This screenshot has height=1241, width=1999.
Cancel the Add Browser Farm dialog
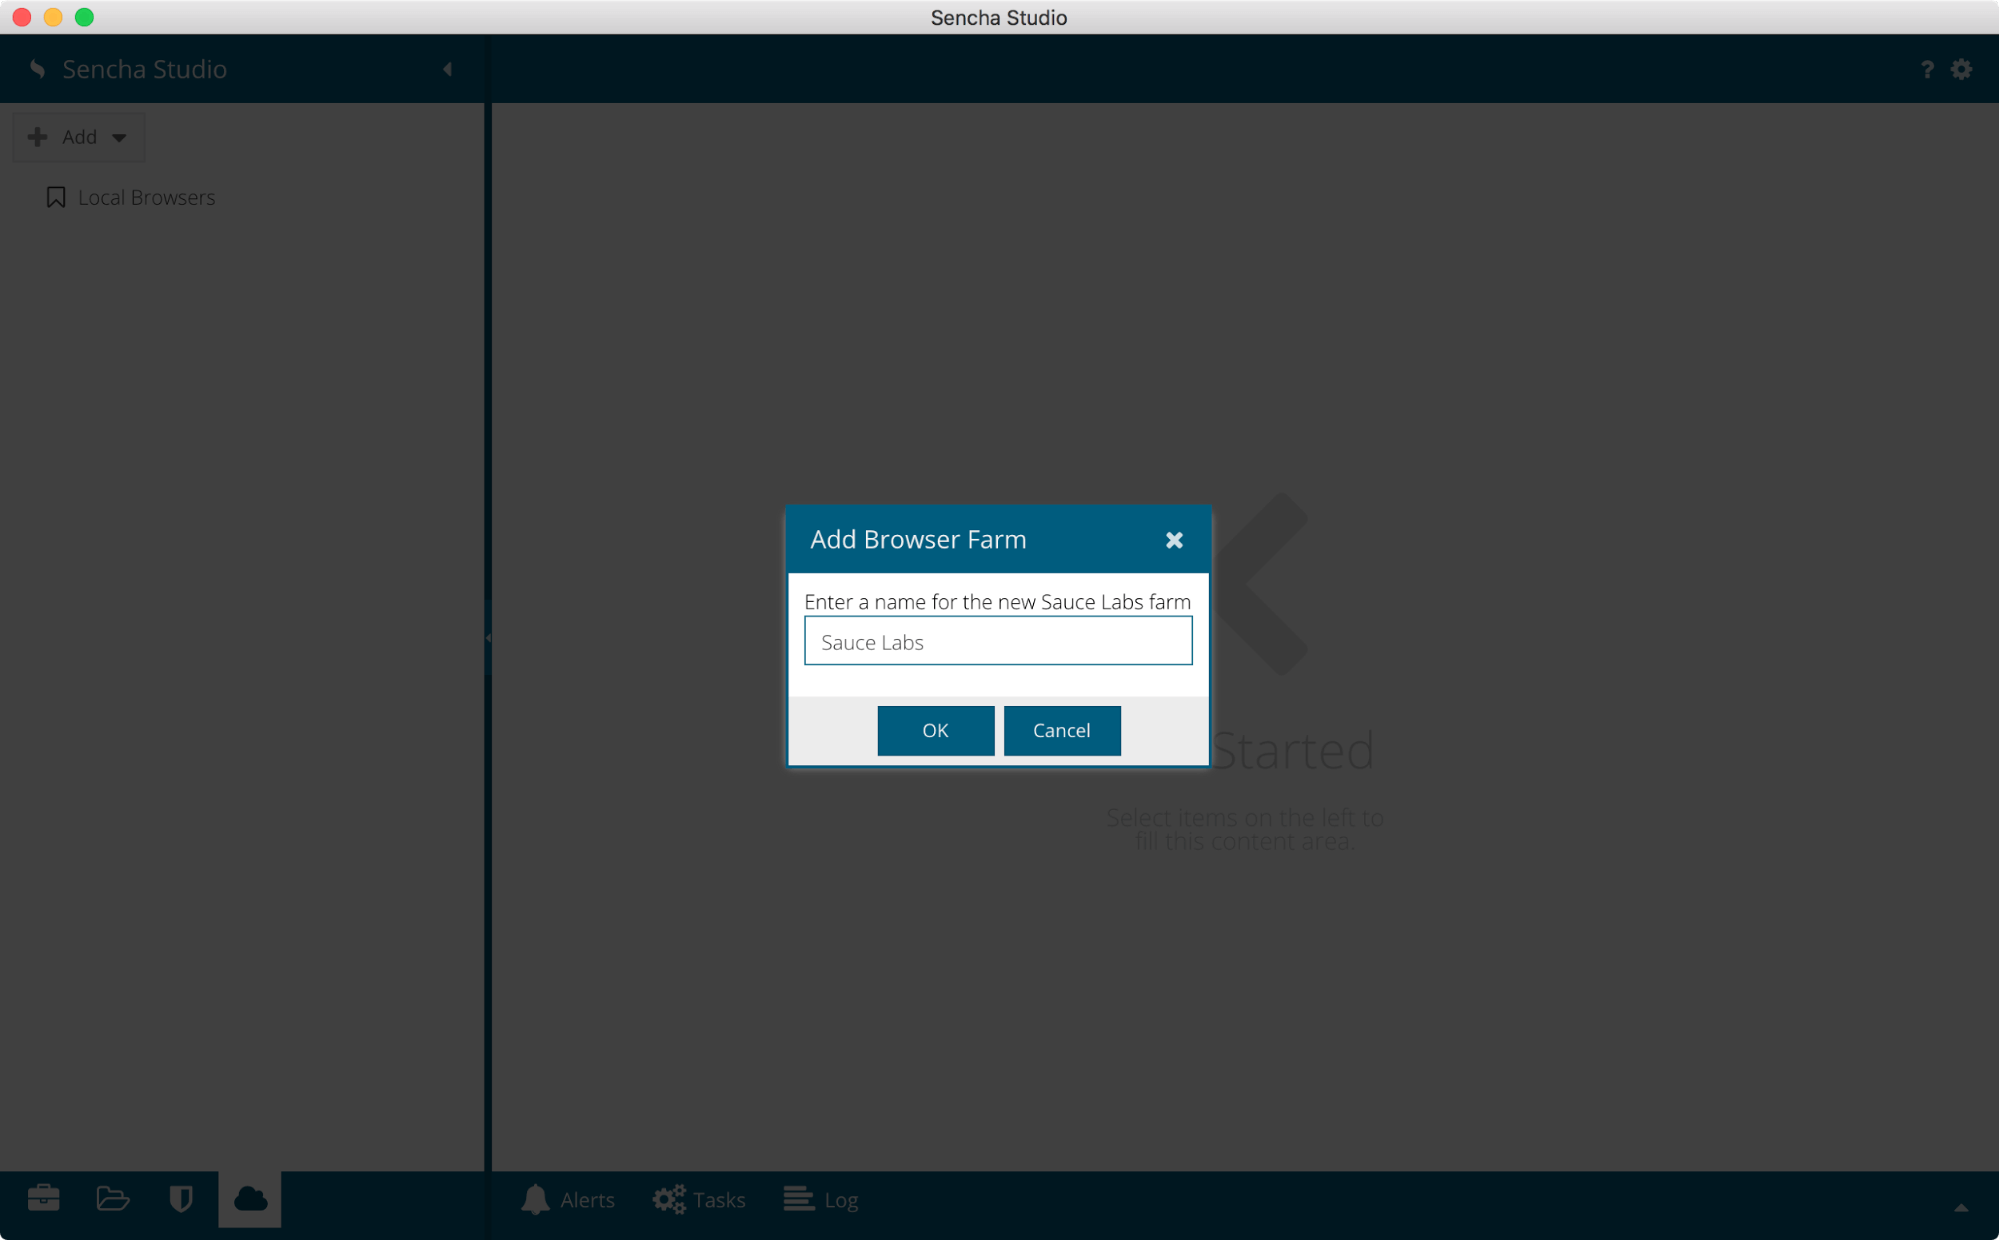point(1061,730)
